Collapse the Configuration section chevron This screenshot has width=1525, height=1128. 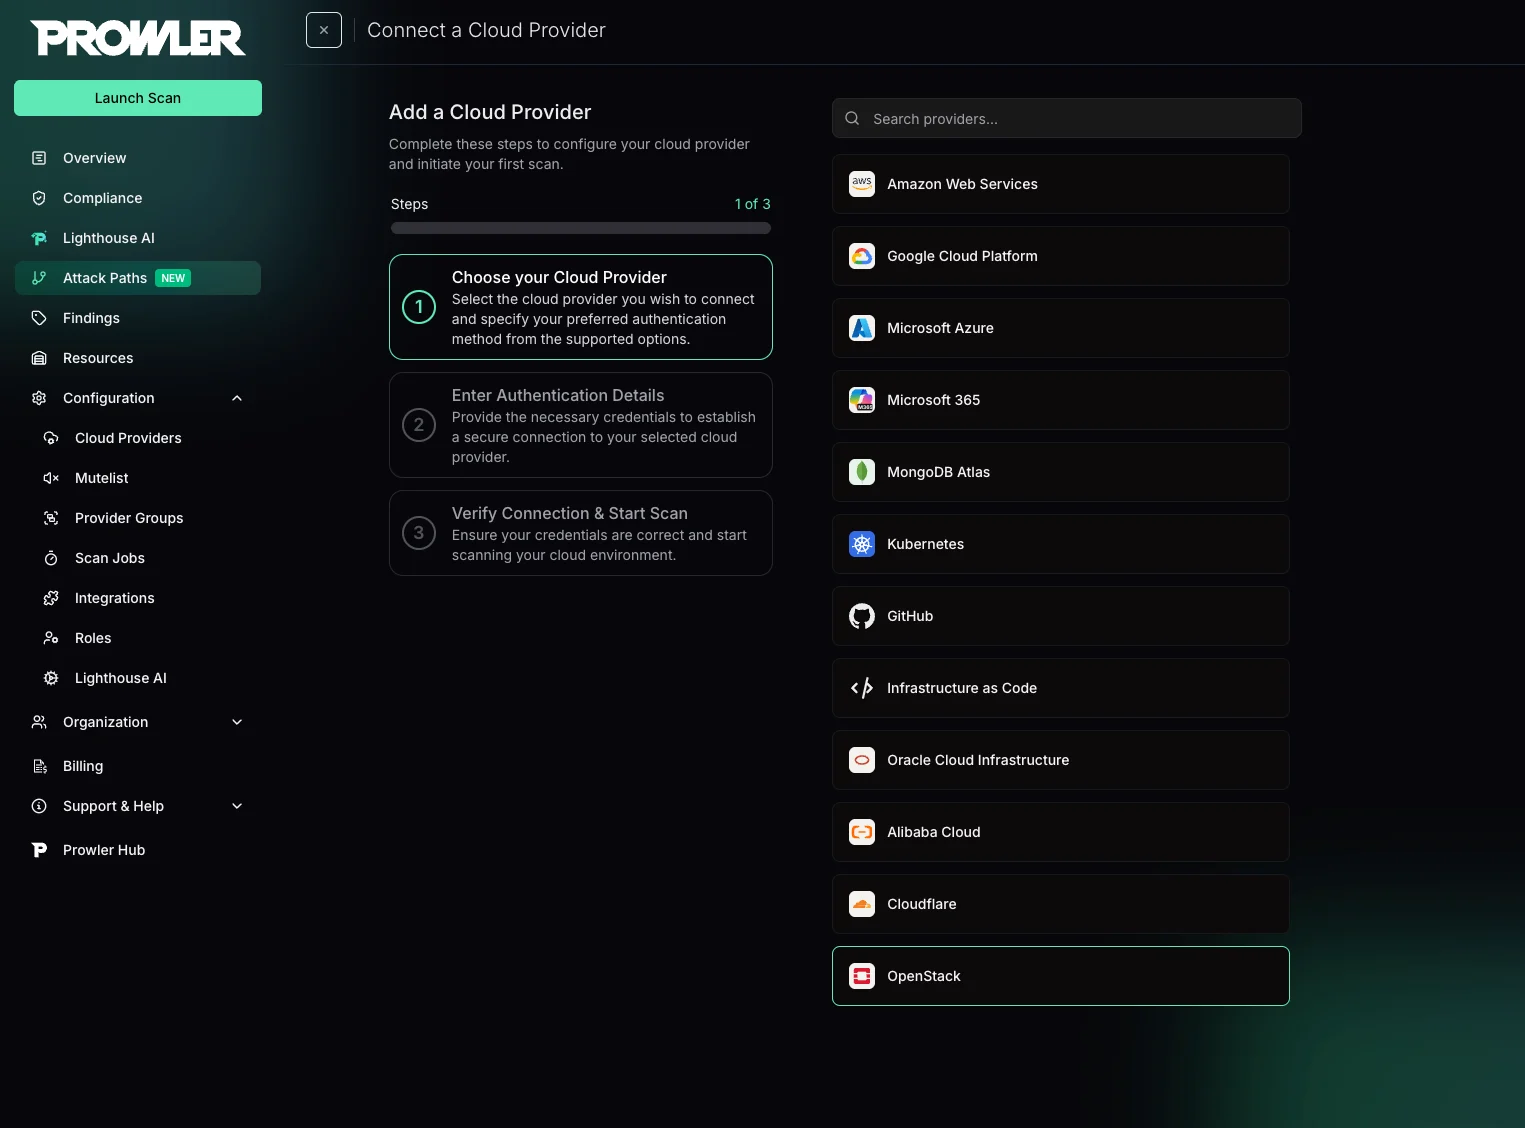pos(237,398)
